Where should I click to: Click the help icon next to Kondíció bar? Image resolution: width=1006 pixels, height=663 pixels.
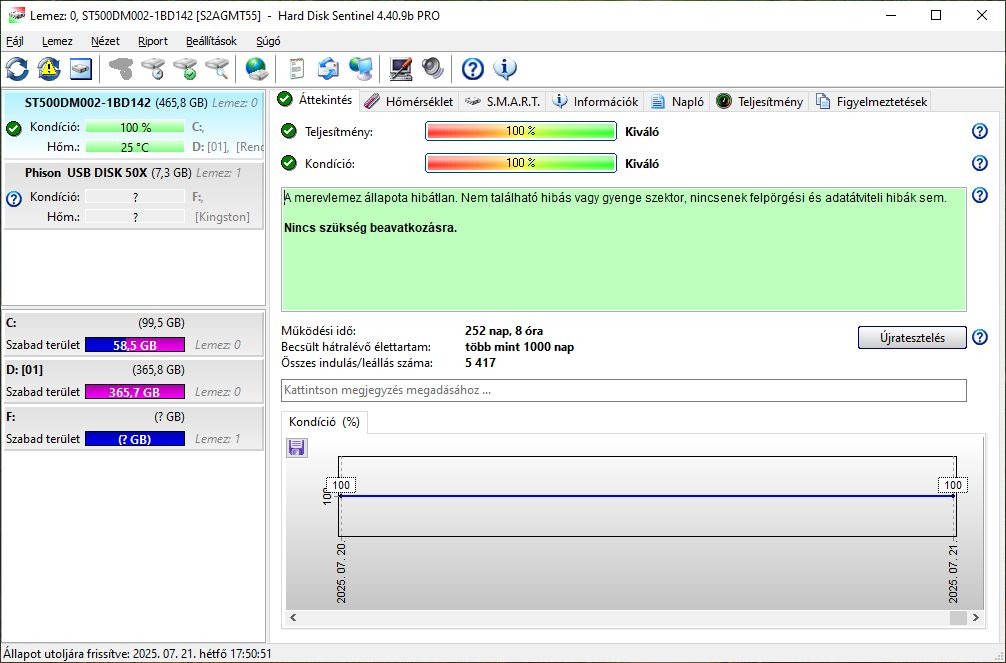pos(980,163)
